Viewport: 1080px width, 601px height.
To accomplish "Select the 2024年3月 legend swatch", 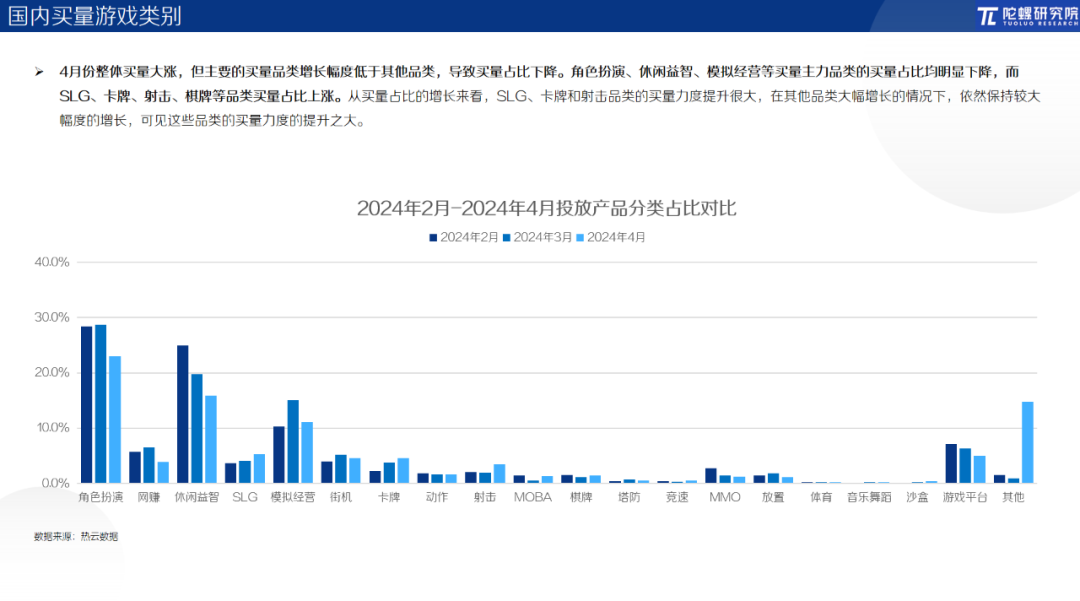I will coord(506,238).
